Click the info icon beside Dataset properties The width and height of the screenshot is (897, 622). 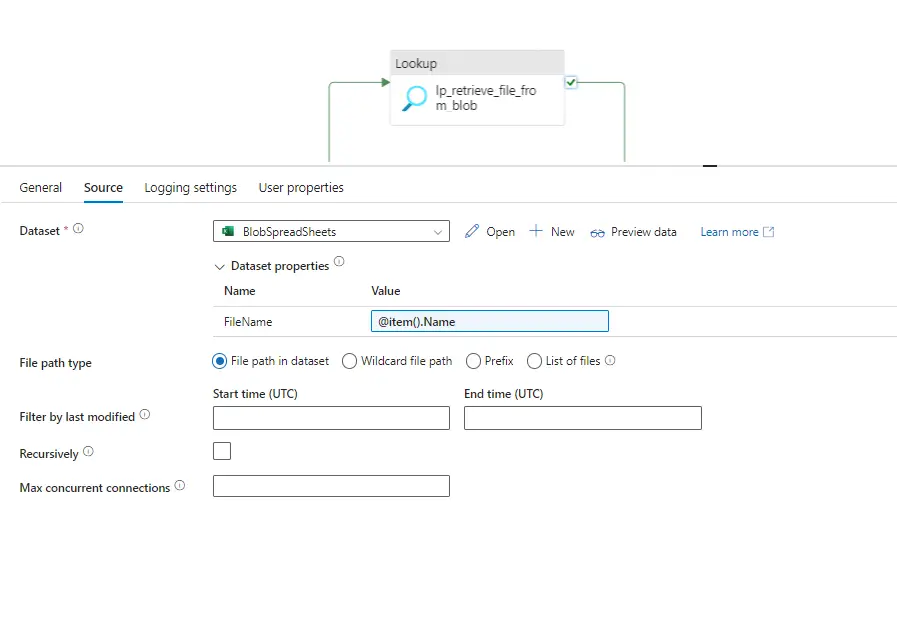(337, 262)
